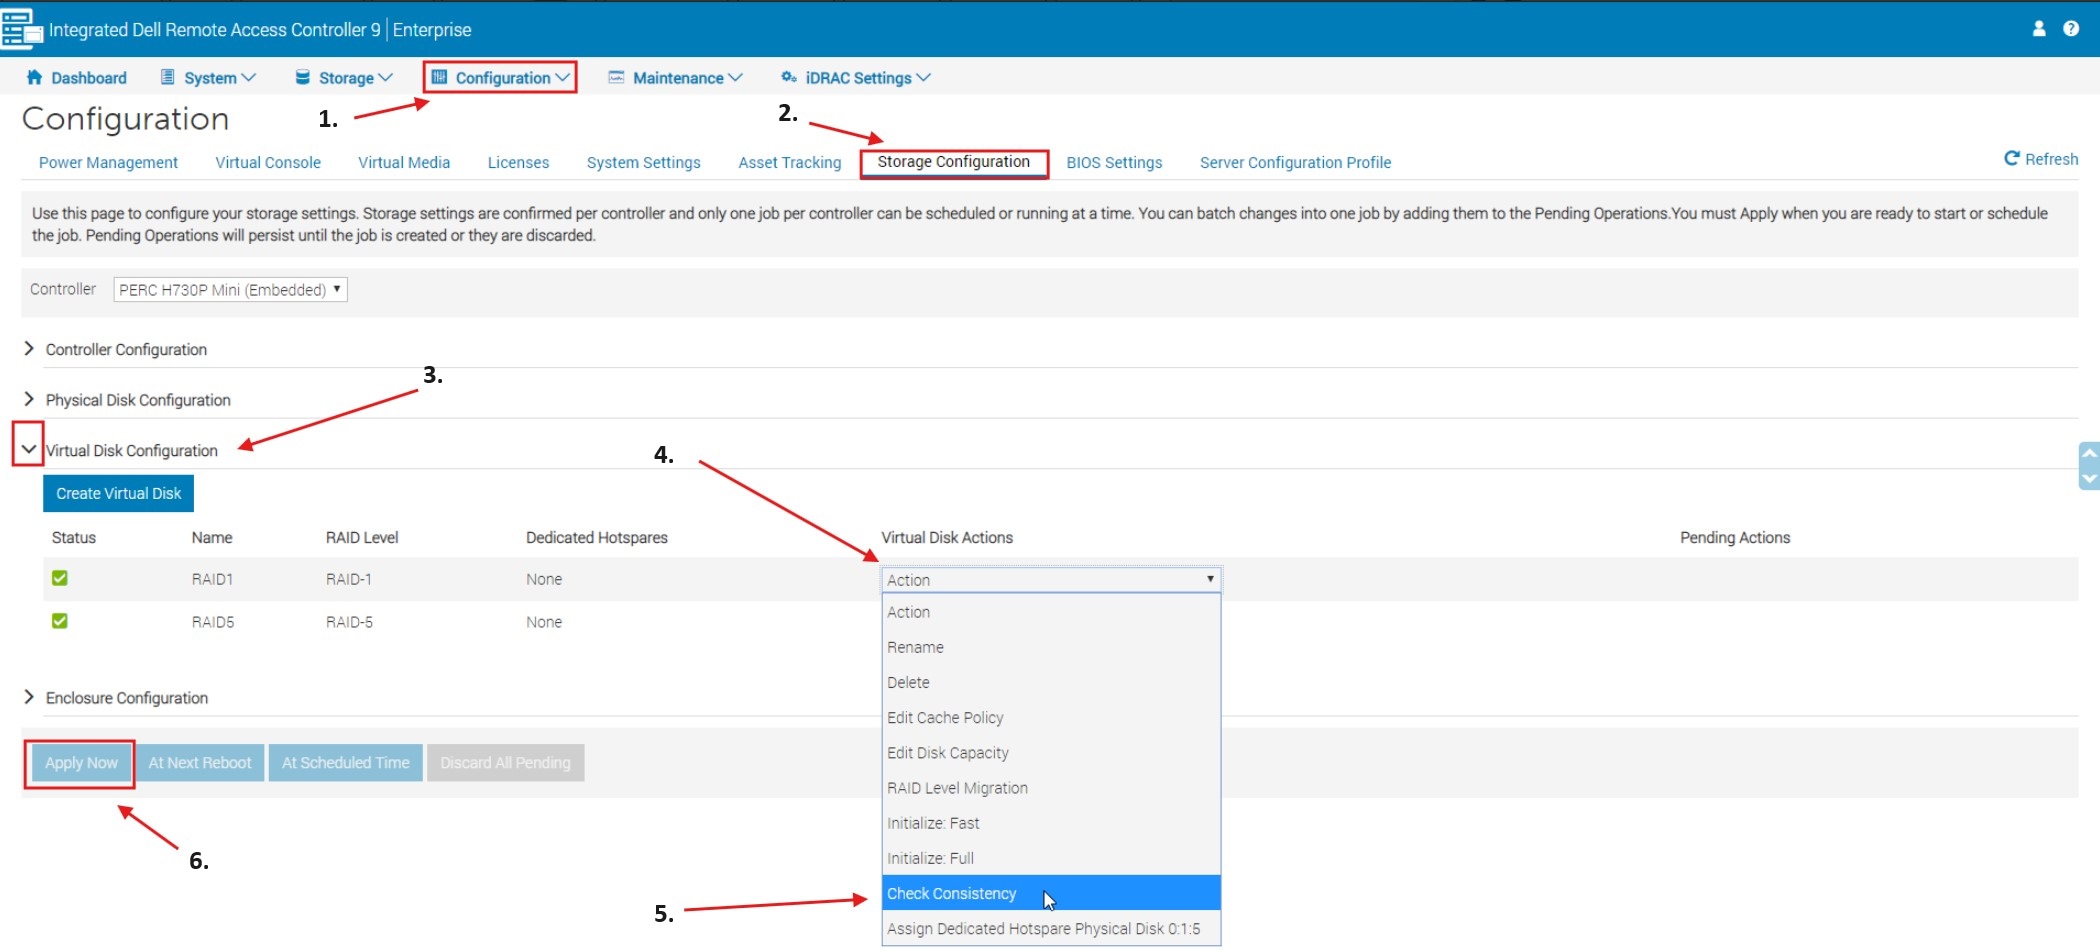Select Check Consistency from the list
Screen dimensions: 2100x951
point(1051,893)
